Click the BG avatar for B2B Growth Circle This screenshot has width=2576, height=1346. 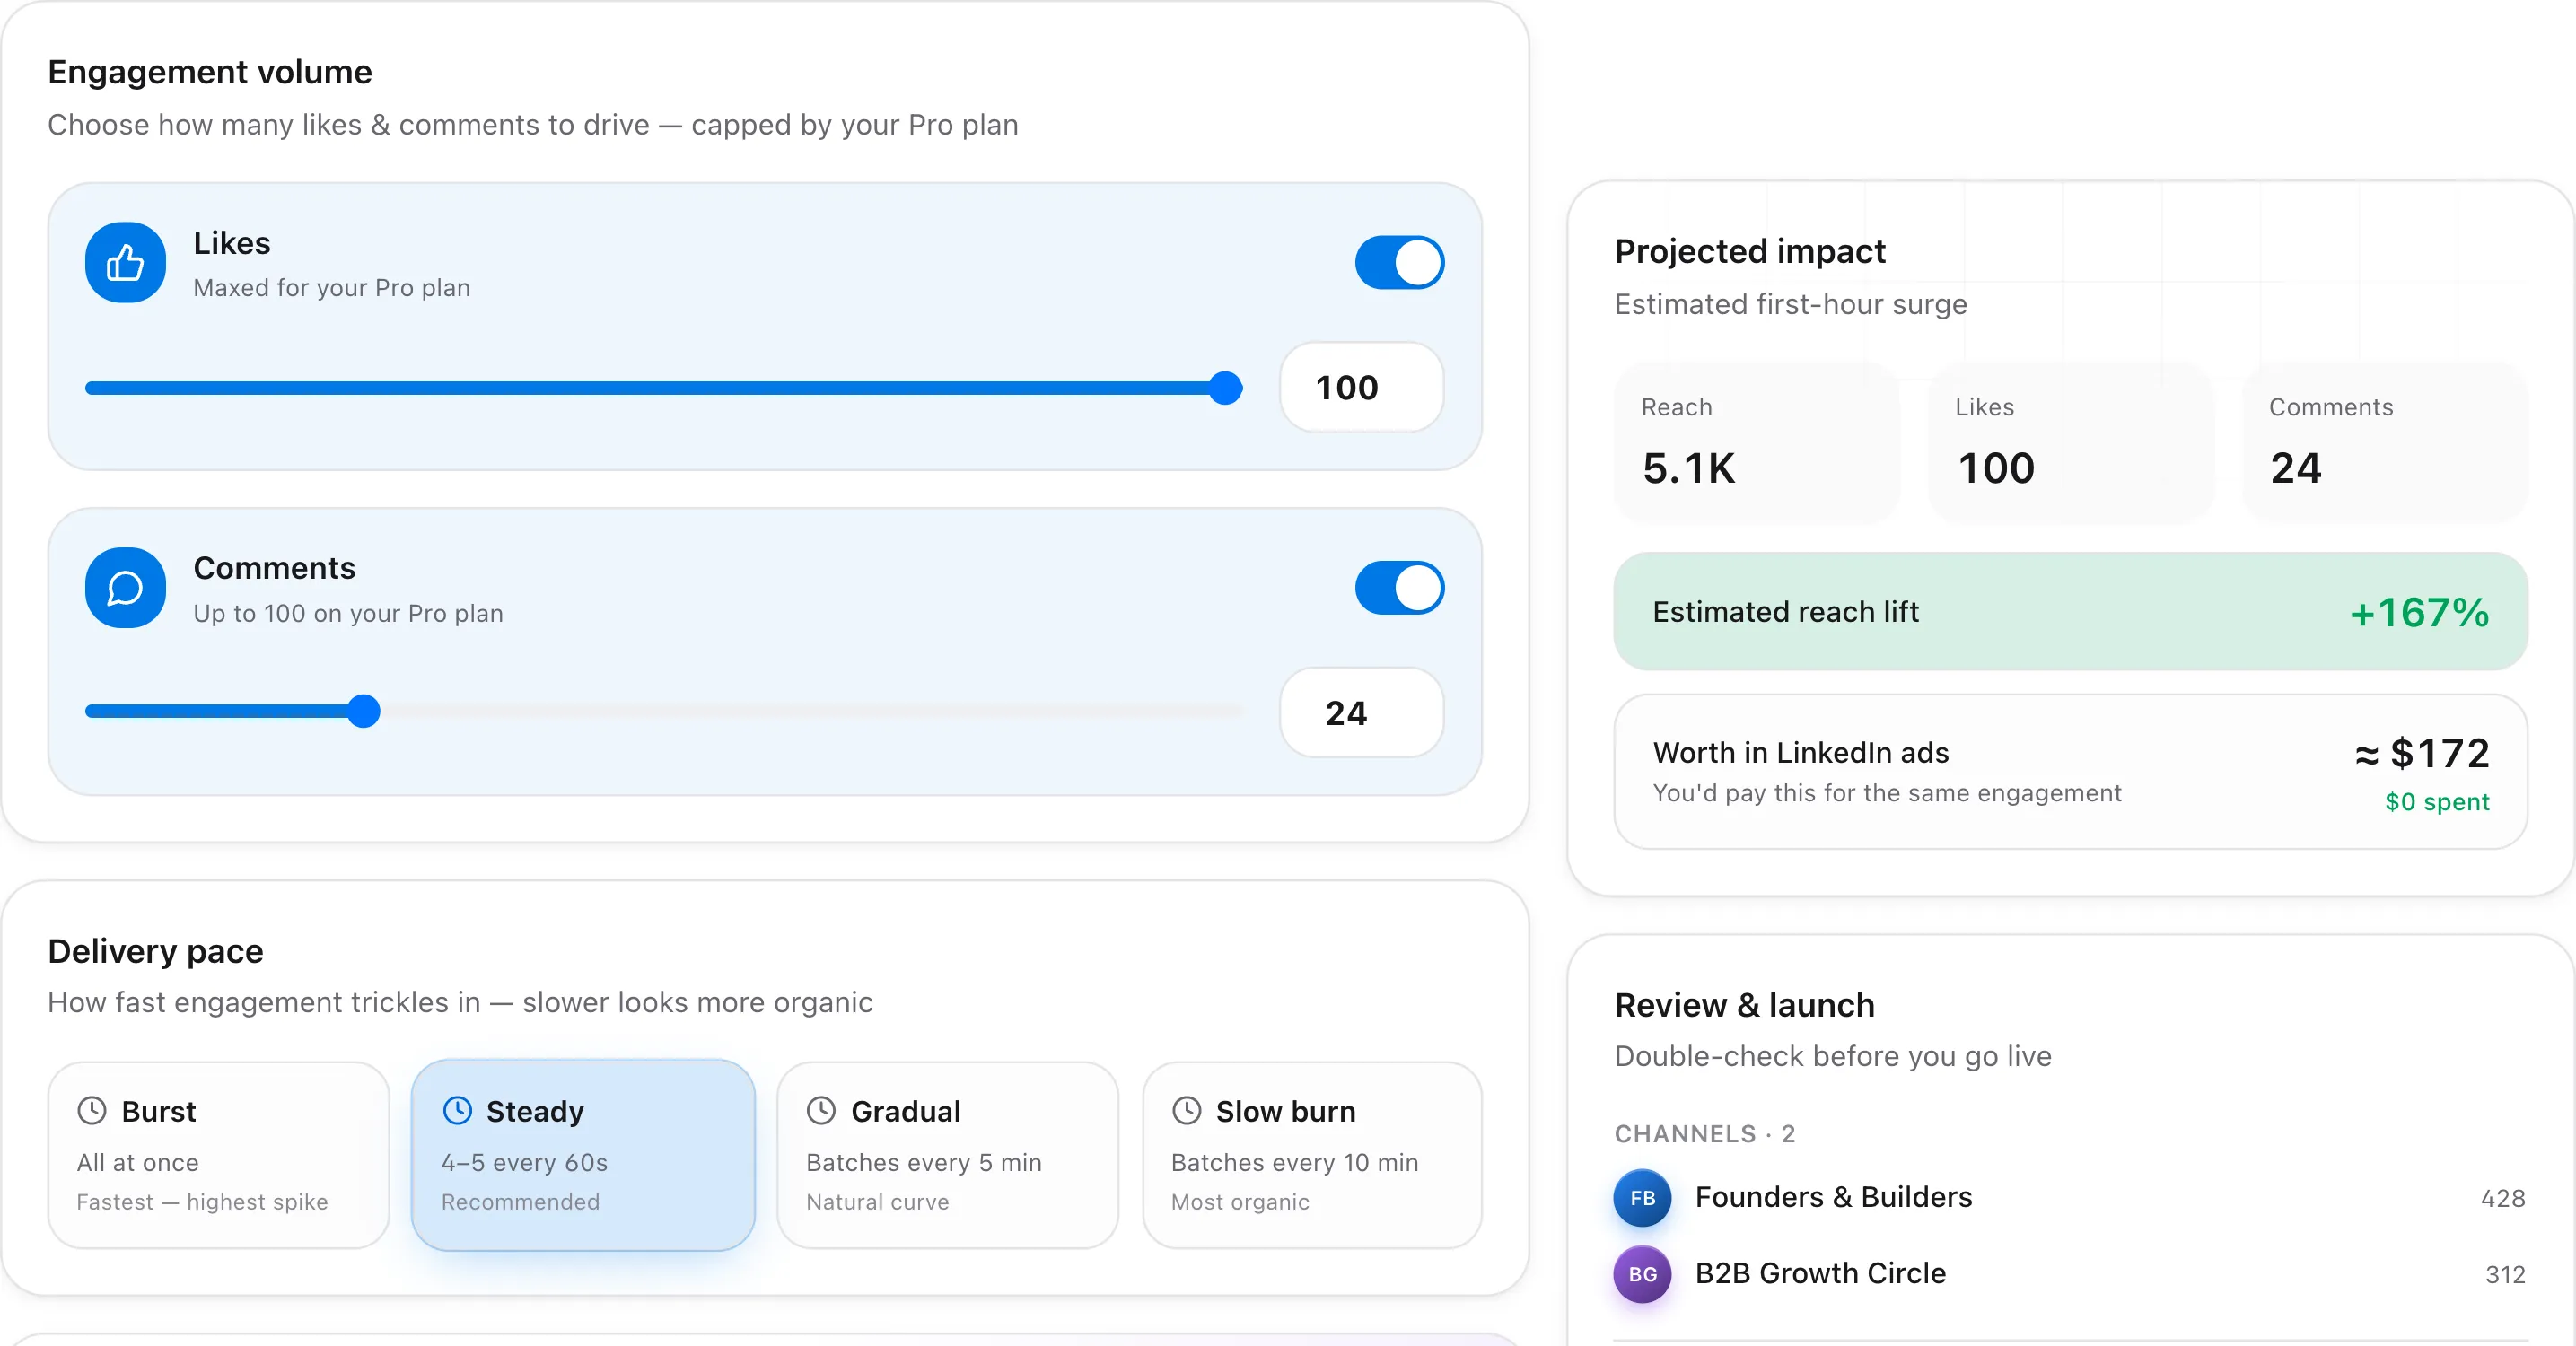(1642, 1274)
